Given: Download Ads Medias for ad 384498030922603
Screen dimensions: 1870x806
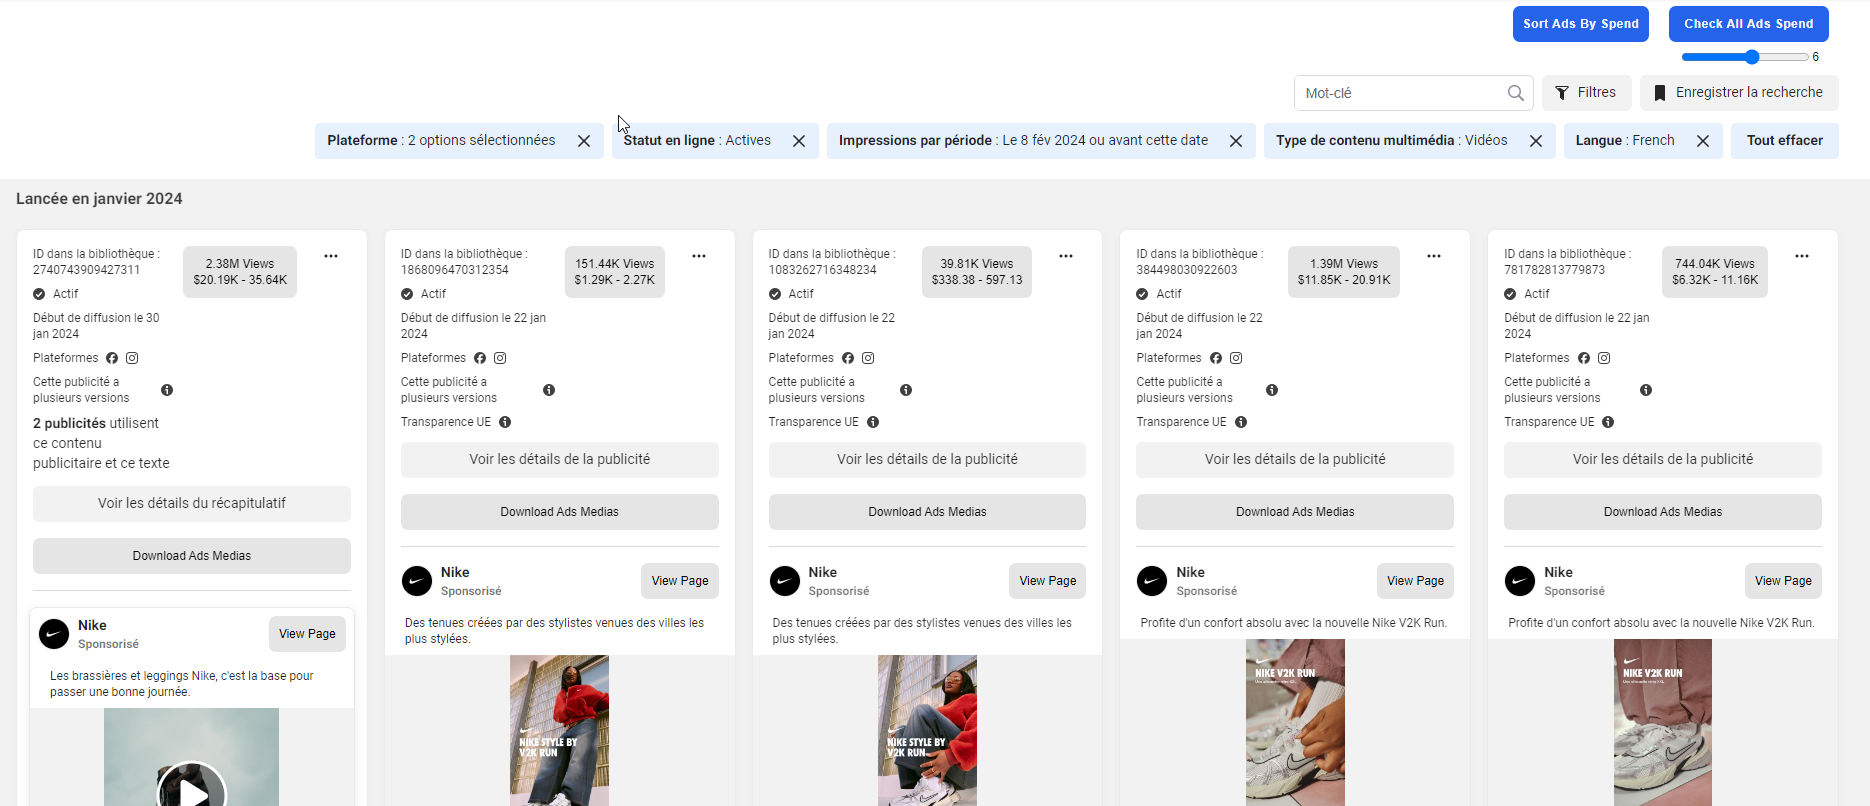Looking at the screenshot, I should click(1295, 512).
